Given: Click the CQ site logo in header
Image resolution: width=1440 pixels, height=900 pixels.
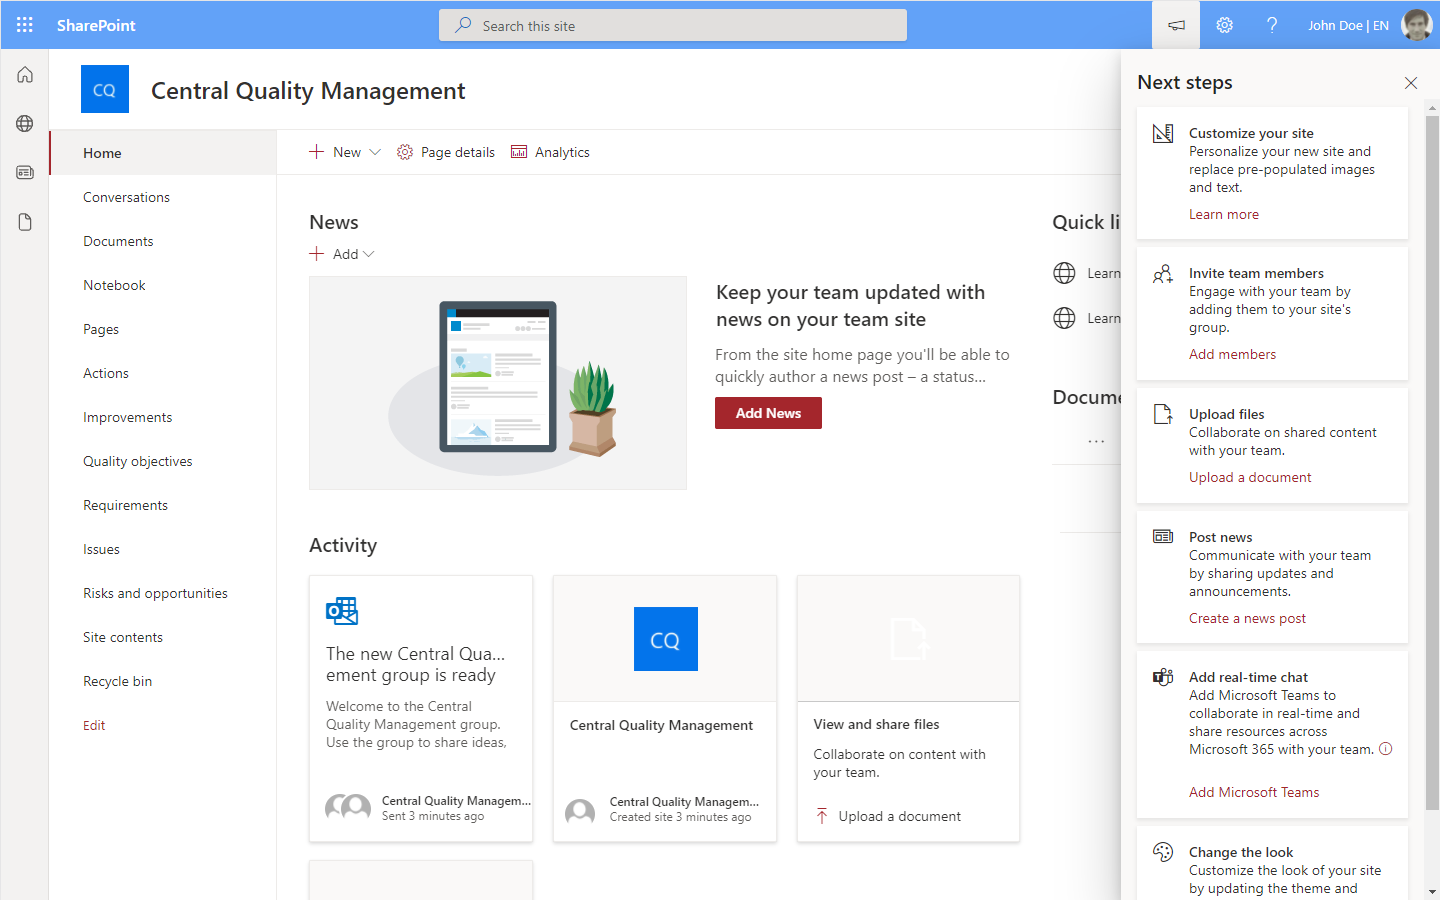Looking at the screenshot, I should (x=105, y=89).
